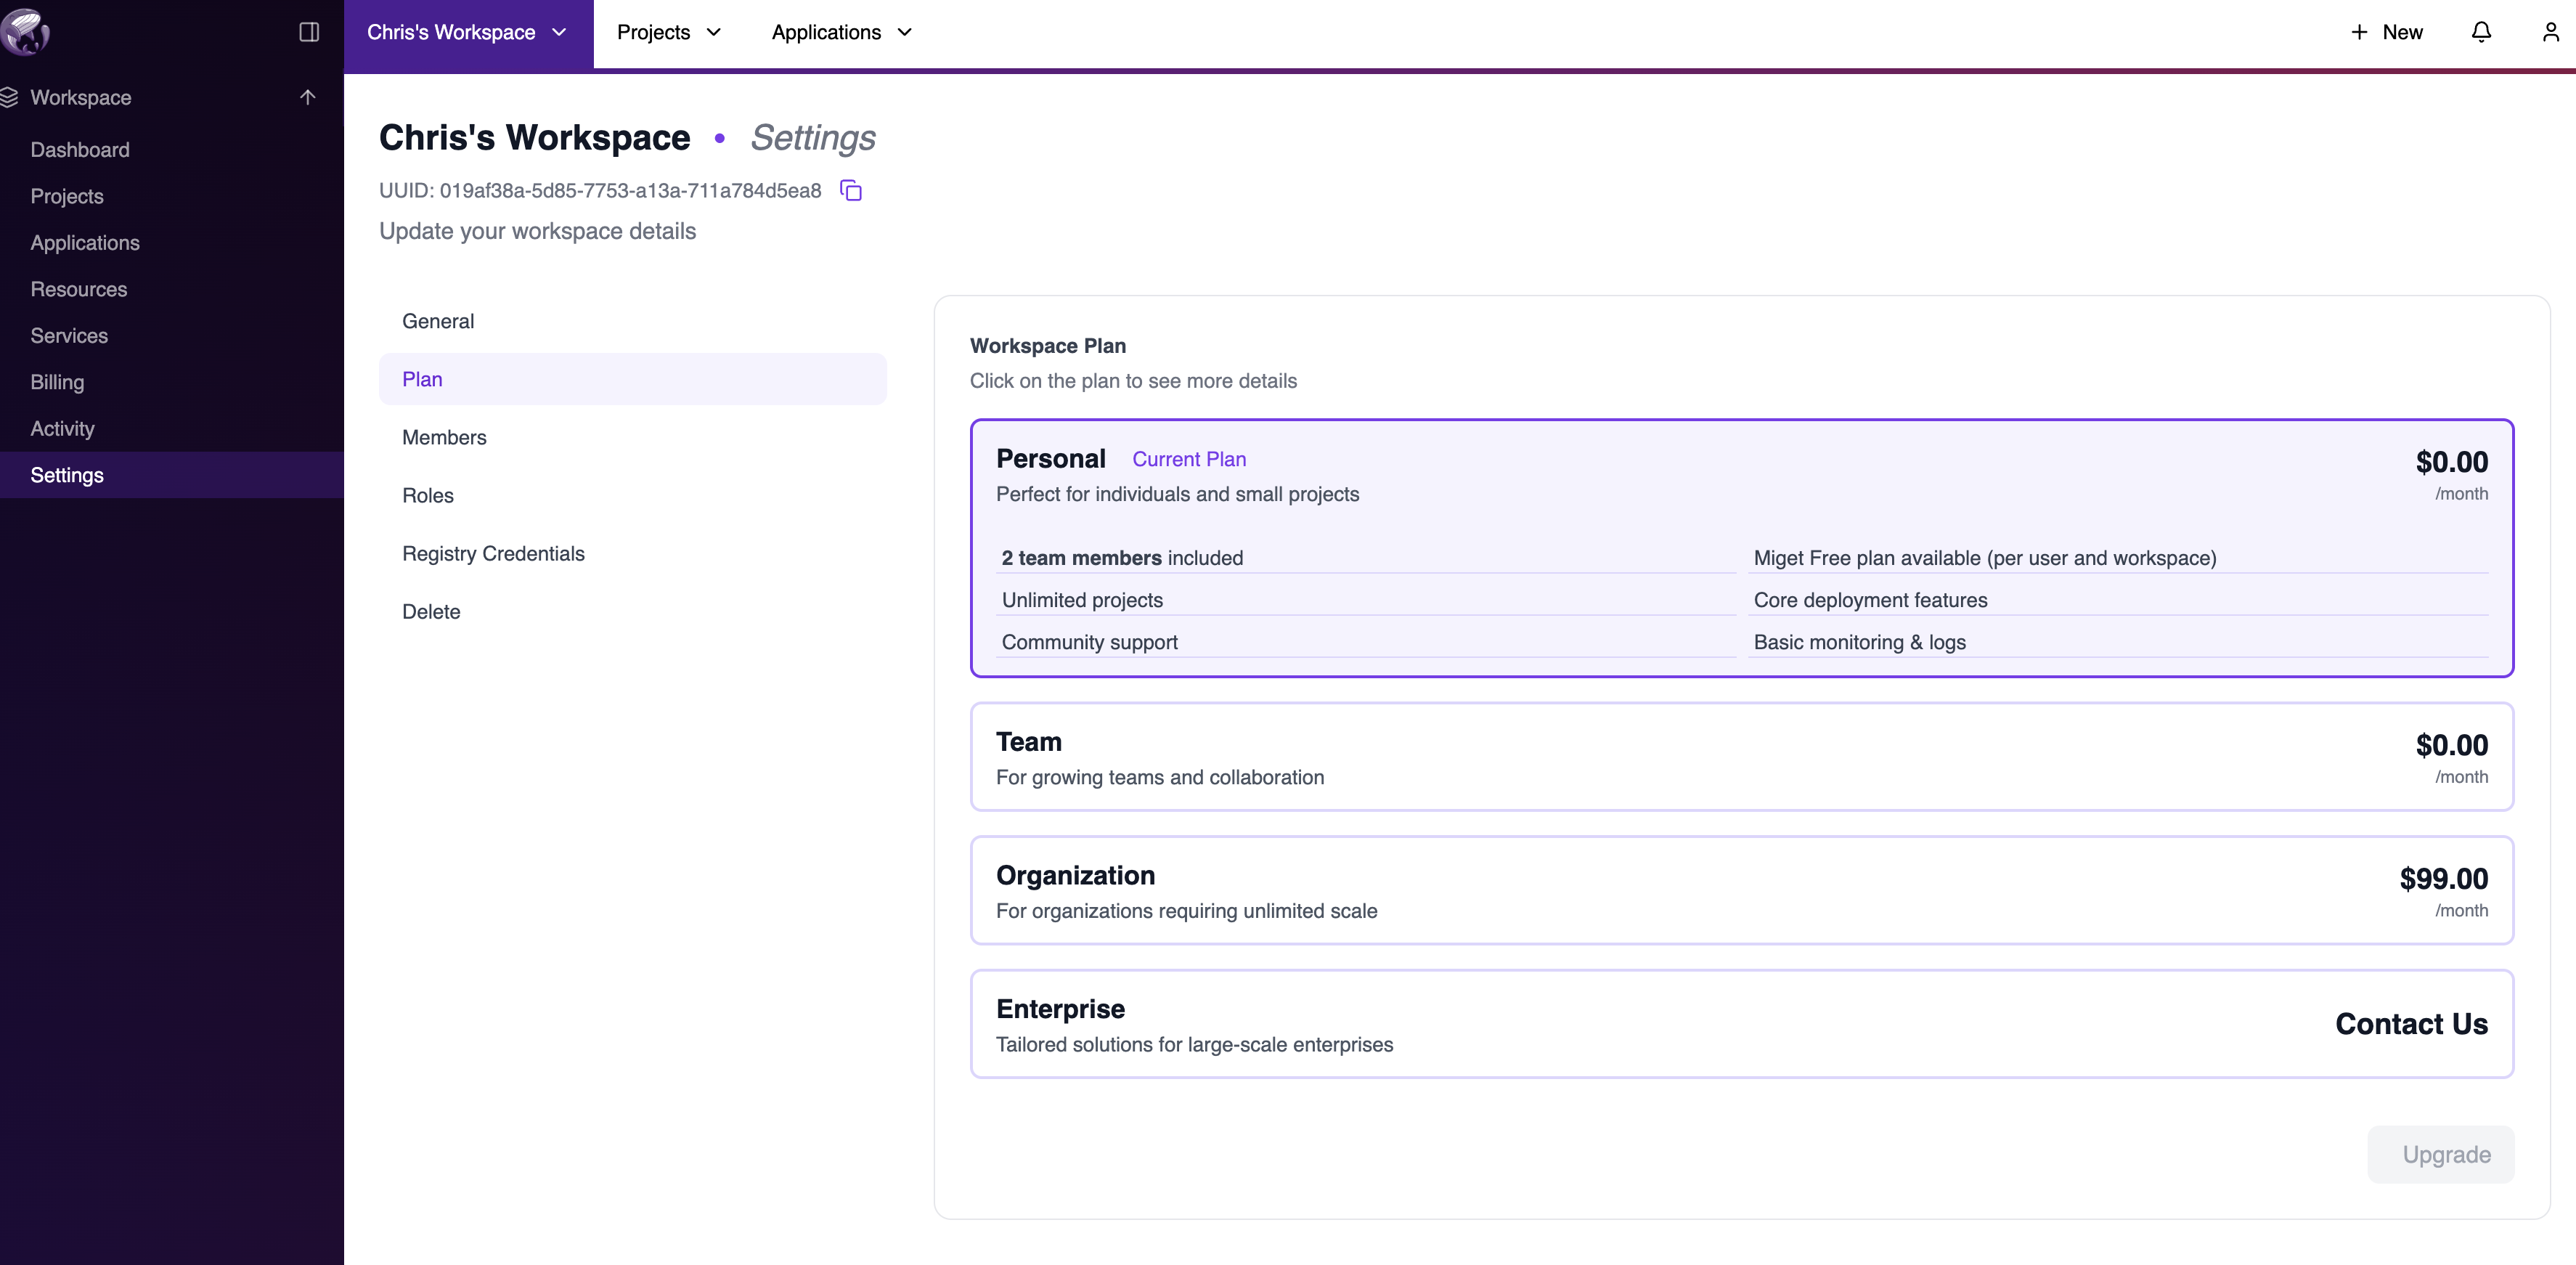Collapse the Workspace section arrow
Screen dimensions: 2576x1265
pos(307,97)
